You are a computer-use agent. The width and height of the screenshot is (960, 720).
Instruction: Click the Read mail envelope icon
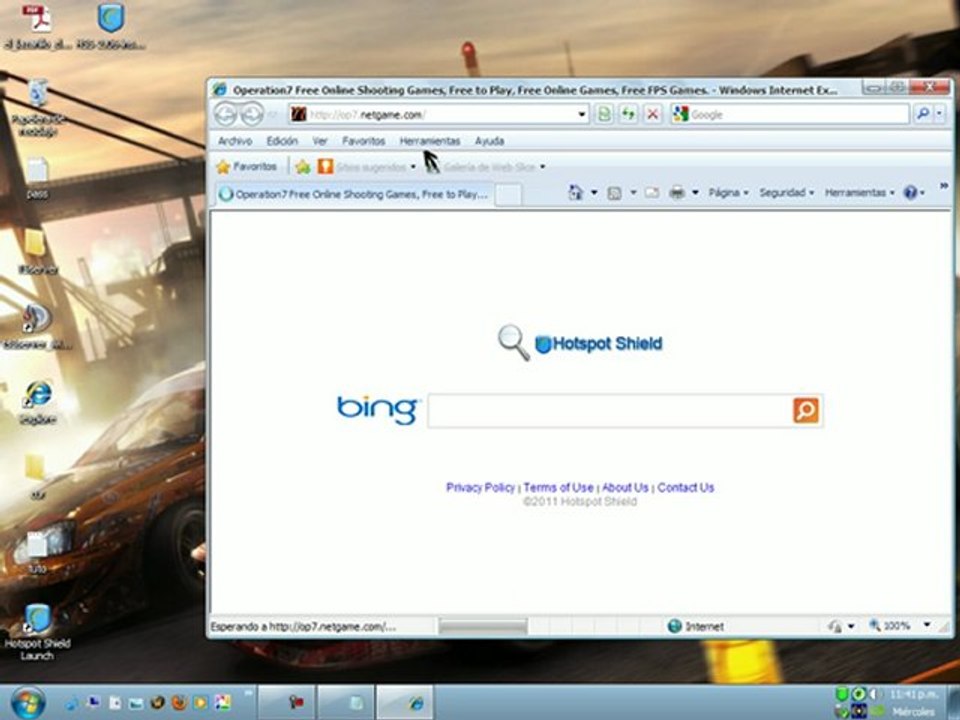[652, 193]
